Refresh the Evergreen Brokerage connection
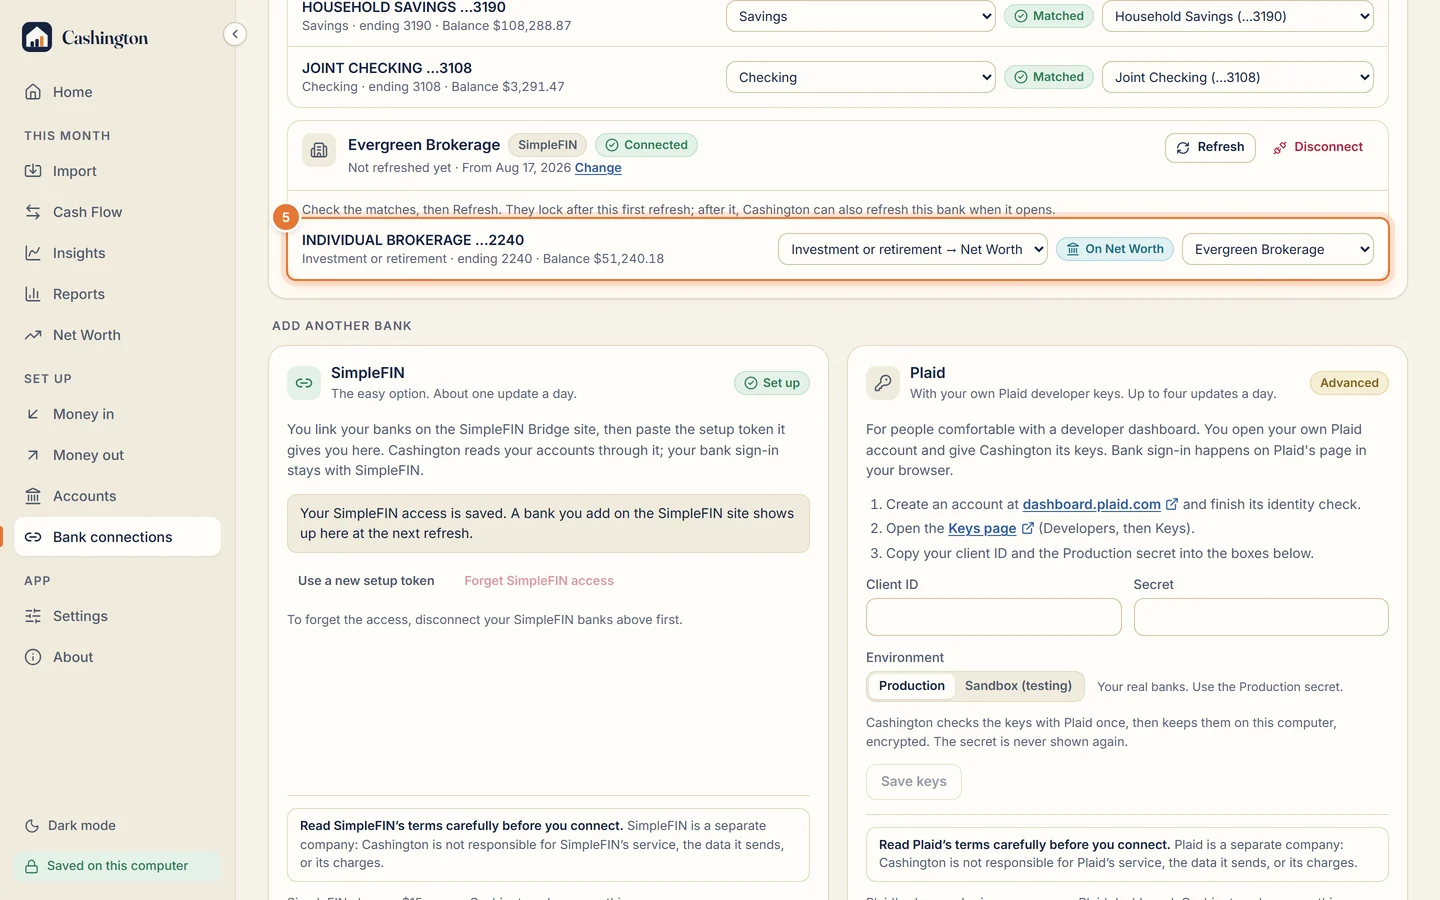 click(1210, 147)
